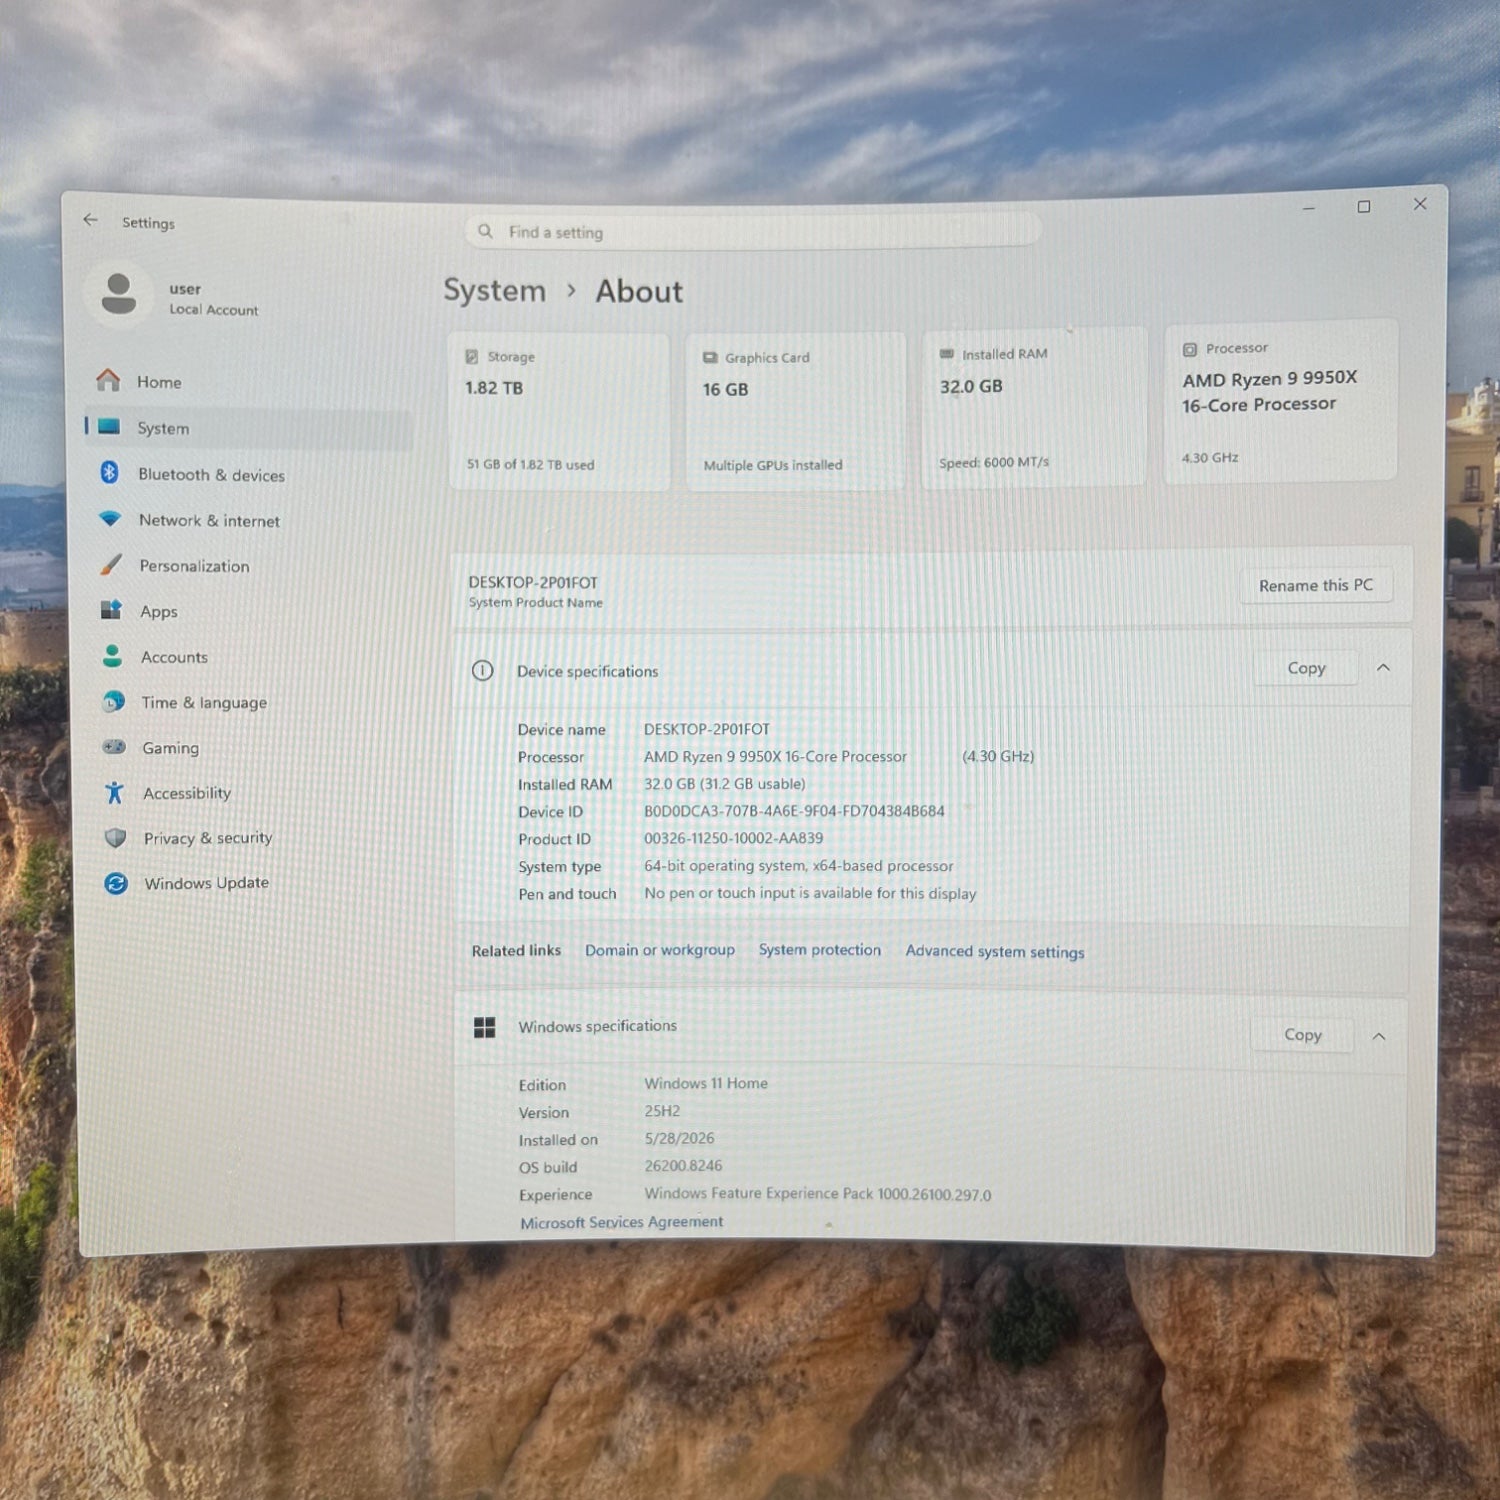Image resolution: width=1500 pixels, height=1500 pixels.
Task: Open the Storage 1.82 TB card
Action: tap(559, 412)
